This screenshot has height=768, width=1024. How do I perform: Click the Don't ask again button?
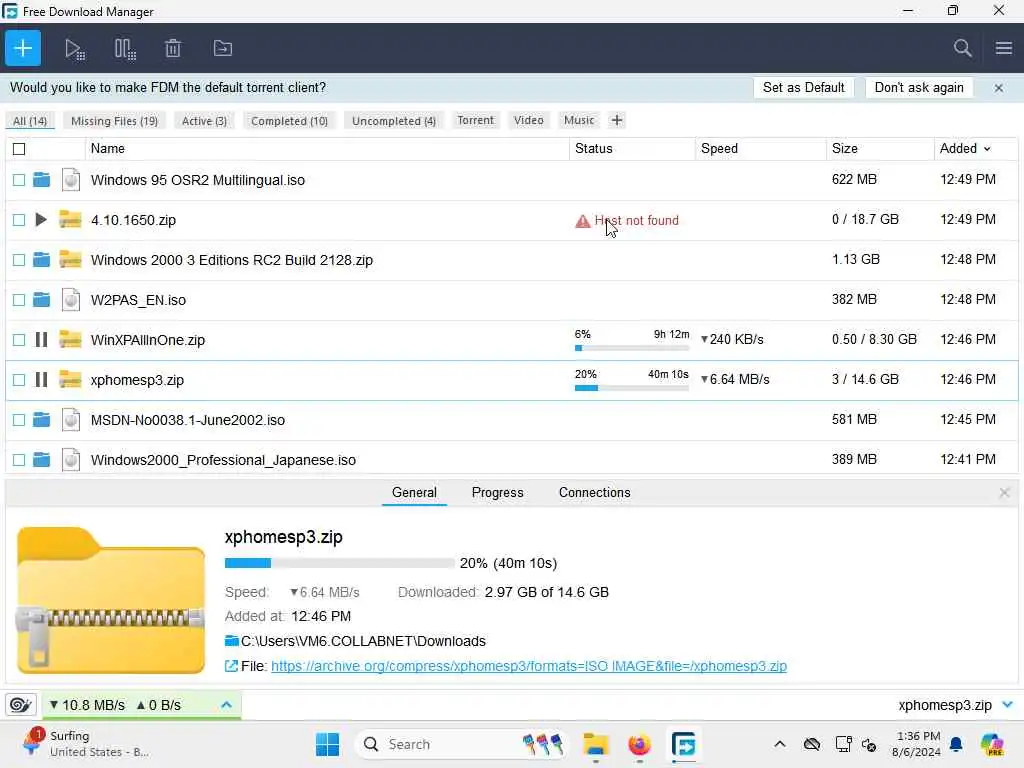919,88
